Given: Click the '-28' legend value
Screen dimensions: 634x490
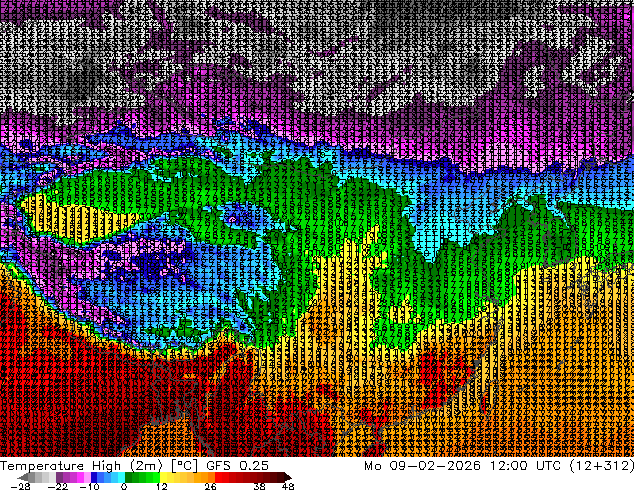Looking at the screenshot, I should [20, 486].
